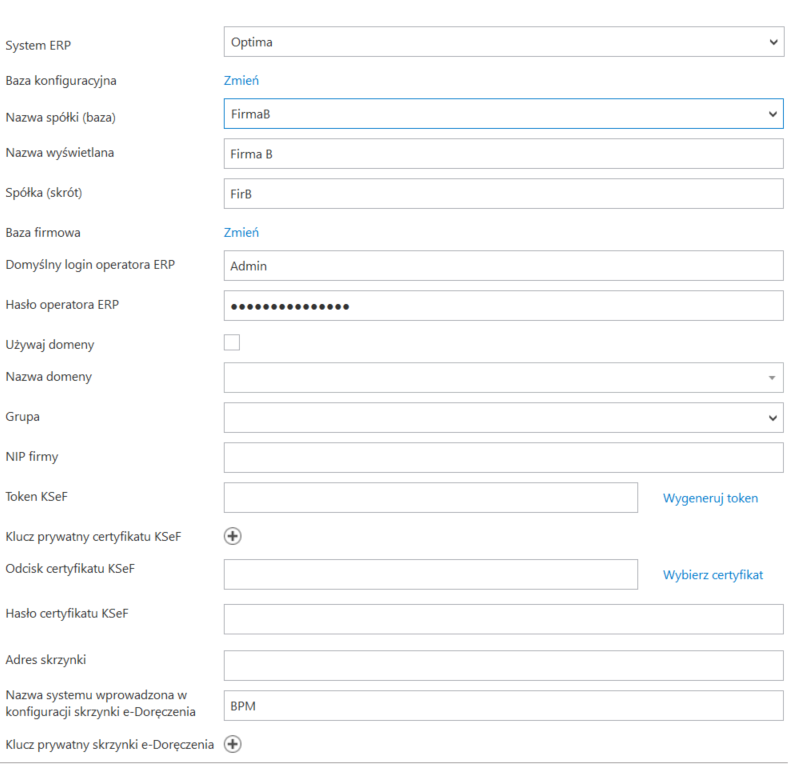791x765 pixels.
Task: Click Zmień link next to Baza konfiguracyjna
Action: point(241,80)
